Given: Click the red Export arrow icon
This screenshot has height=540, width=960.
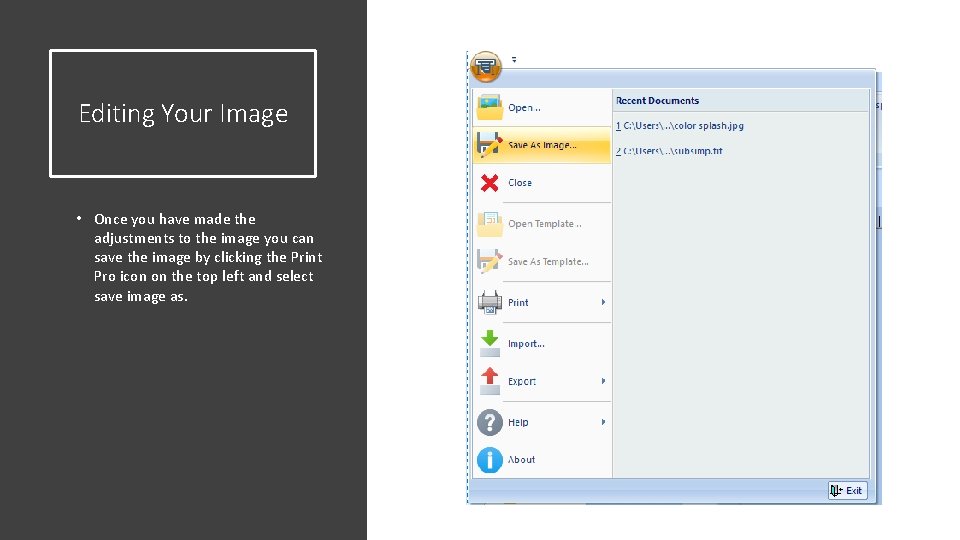Looking at the screenshot, I should pos(490,381).
